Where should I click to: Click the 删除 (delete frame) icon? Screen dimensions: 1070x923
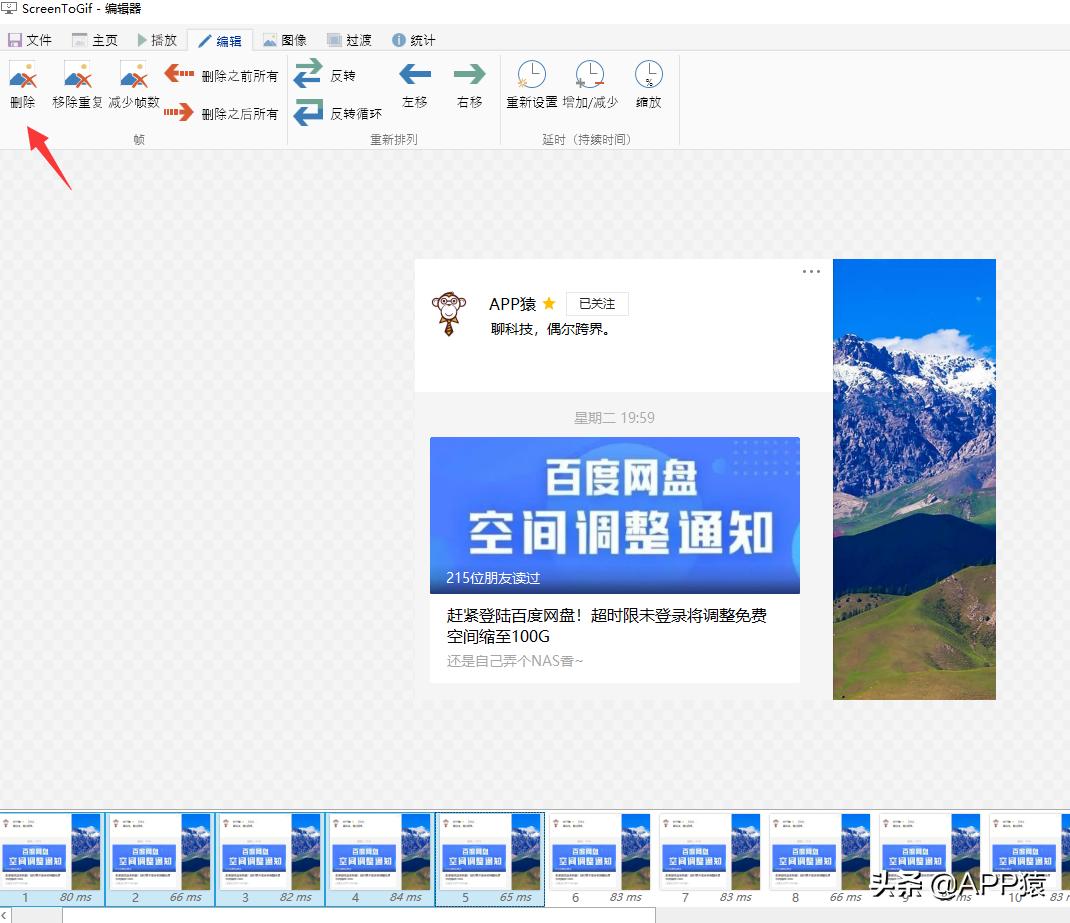(x=23, y=76)
